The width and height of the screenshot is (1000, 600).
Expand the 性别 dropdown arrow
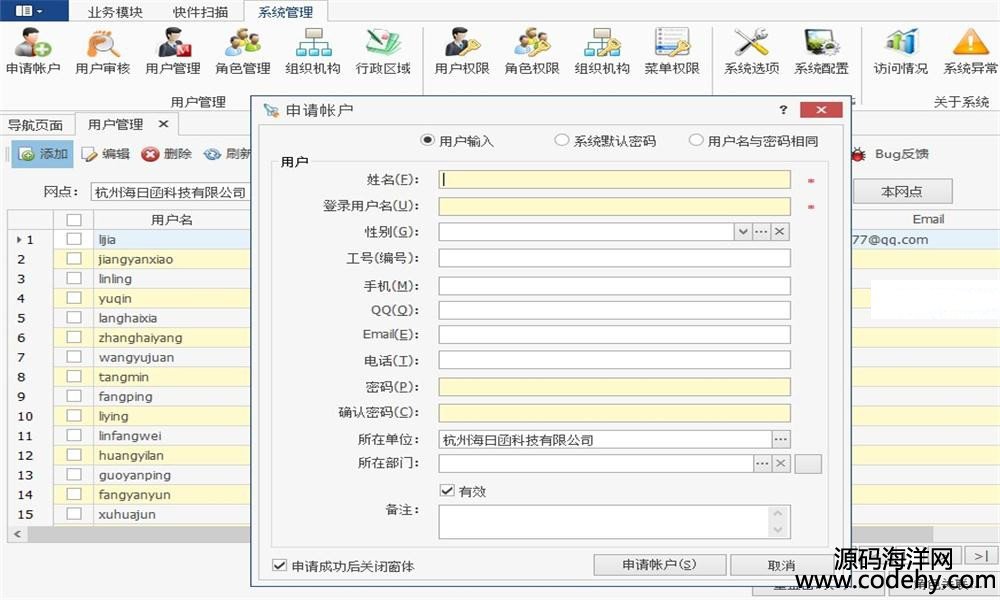742,232
